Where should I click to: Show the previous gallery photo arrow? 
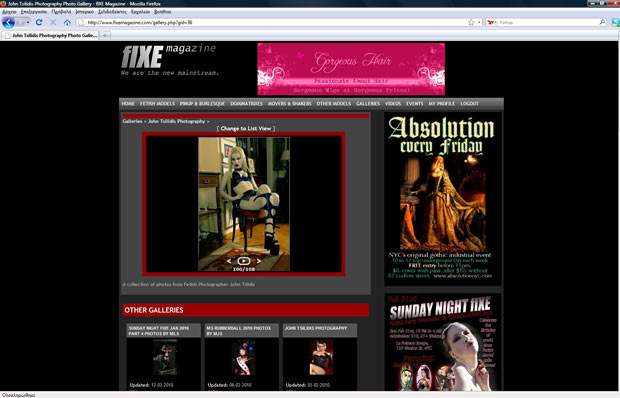pos(229,261)
